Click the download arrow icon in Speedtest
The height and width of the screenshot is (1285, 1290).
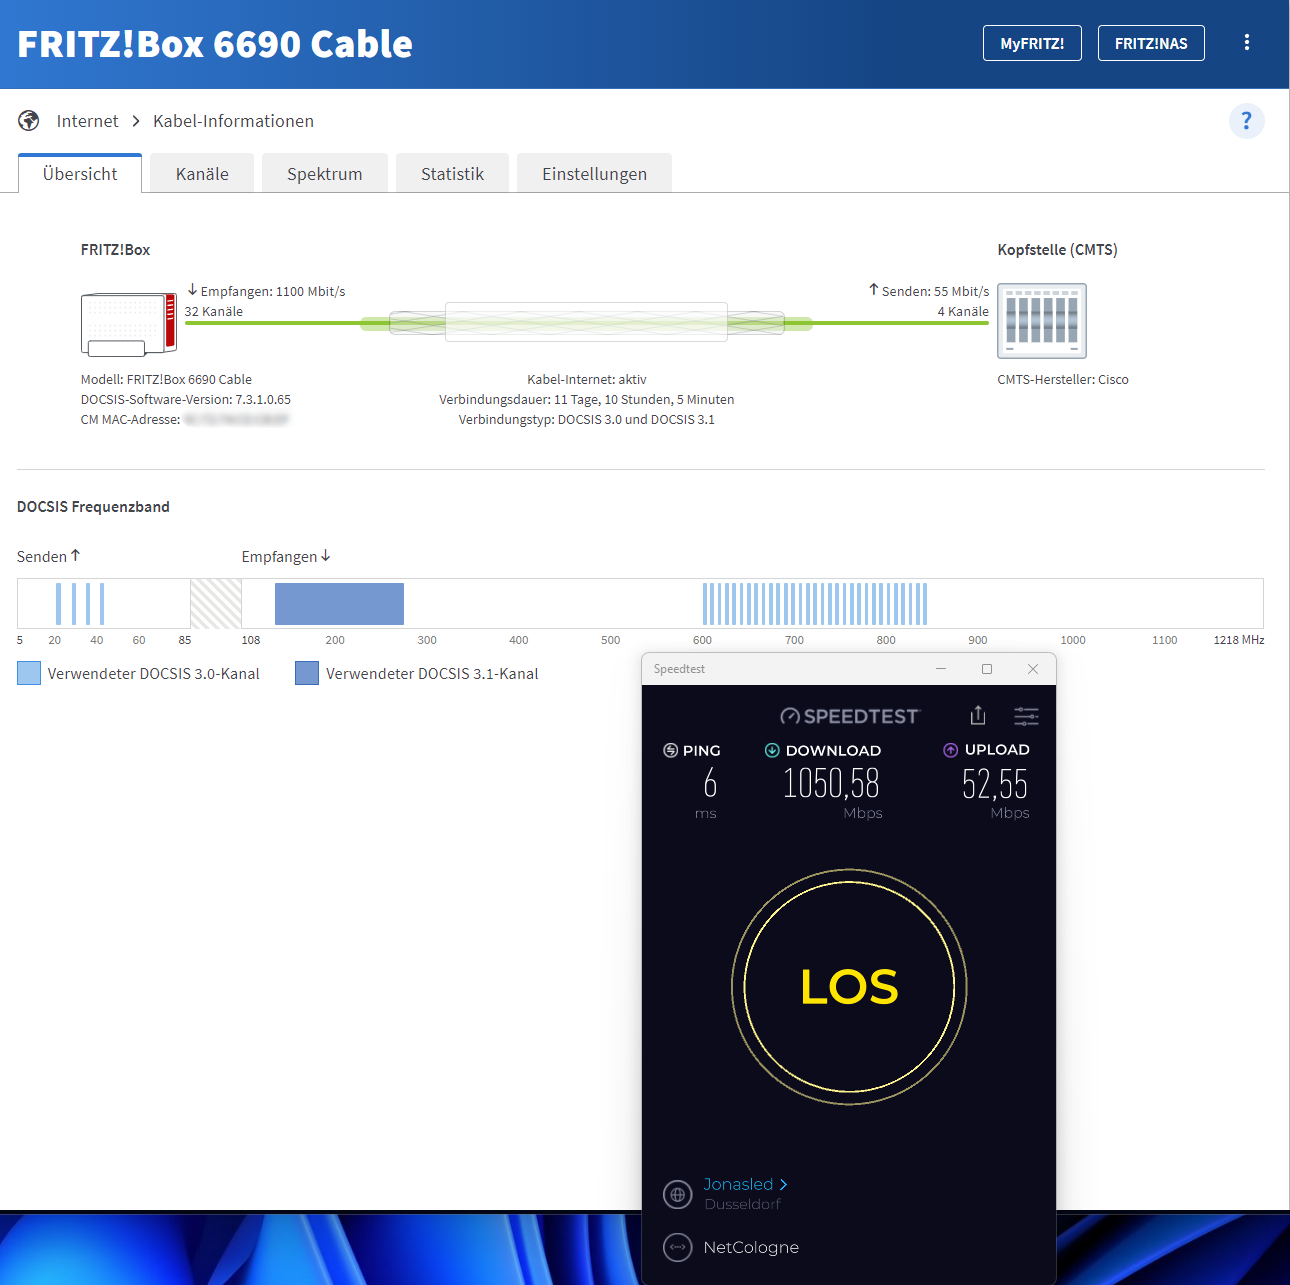[x=772, y=750]
